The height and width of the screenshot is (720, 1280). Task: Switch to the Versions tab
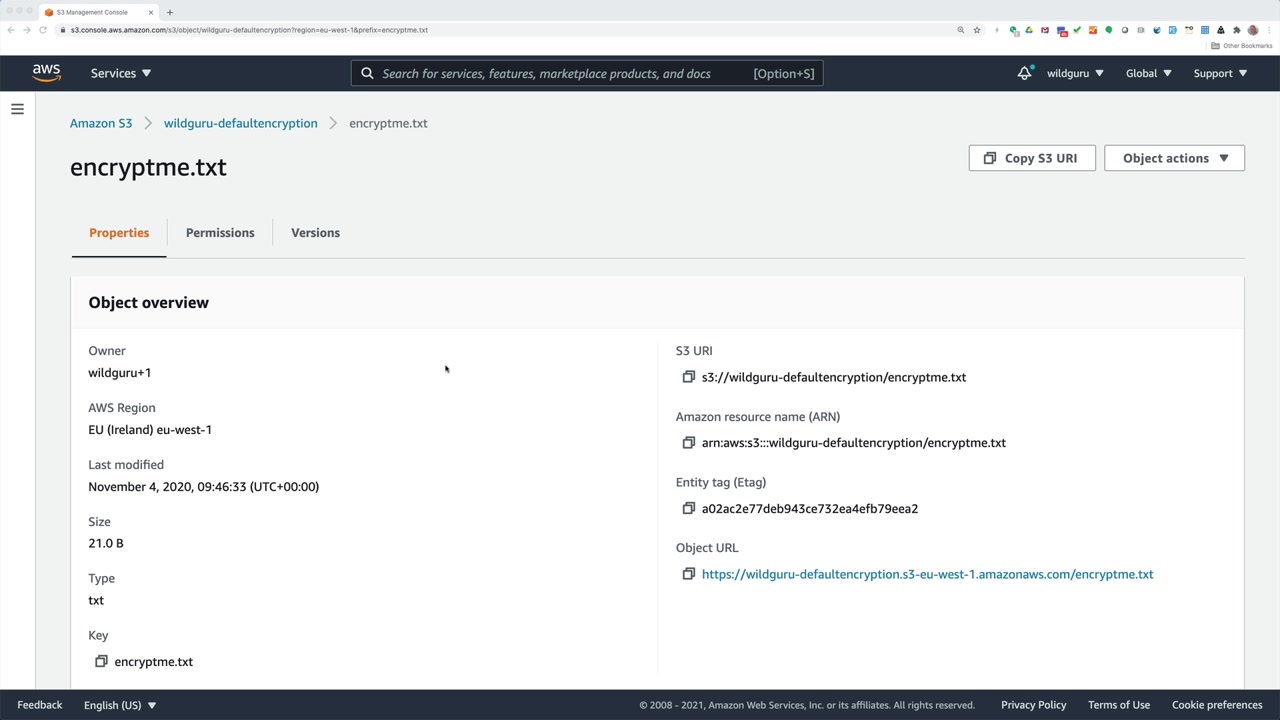coord(315,233)
